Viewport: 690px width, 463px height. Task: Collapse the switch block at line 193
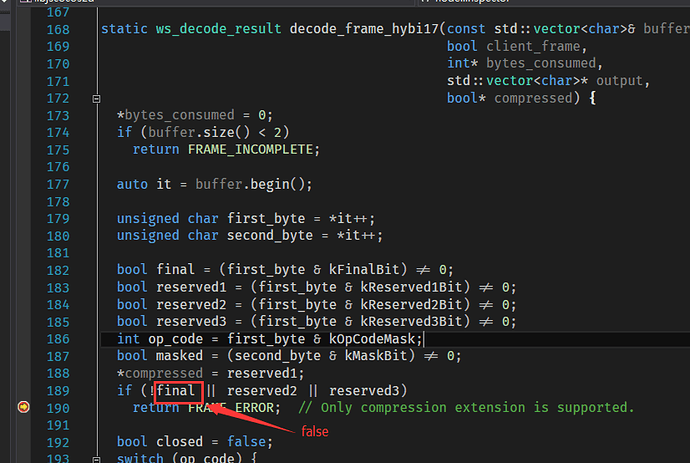[96, 459]
